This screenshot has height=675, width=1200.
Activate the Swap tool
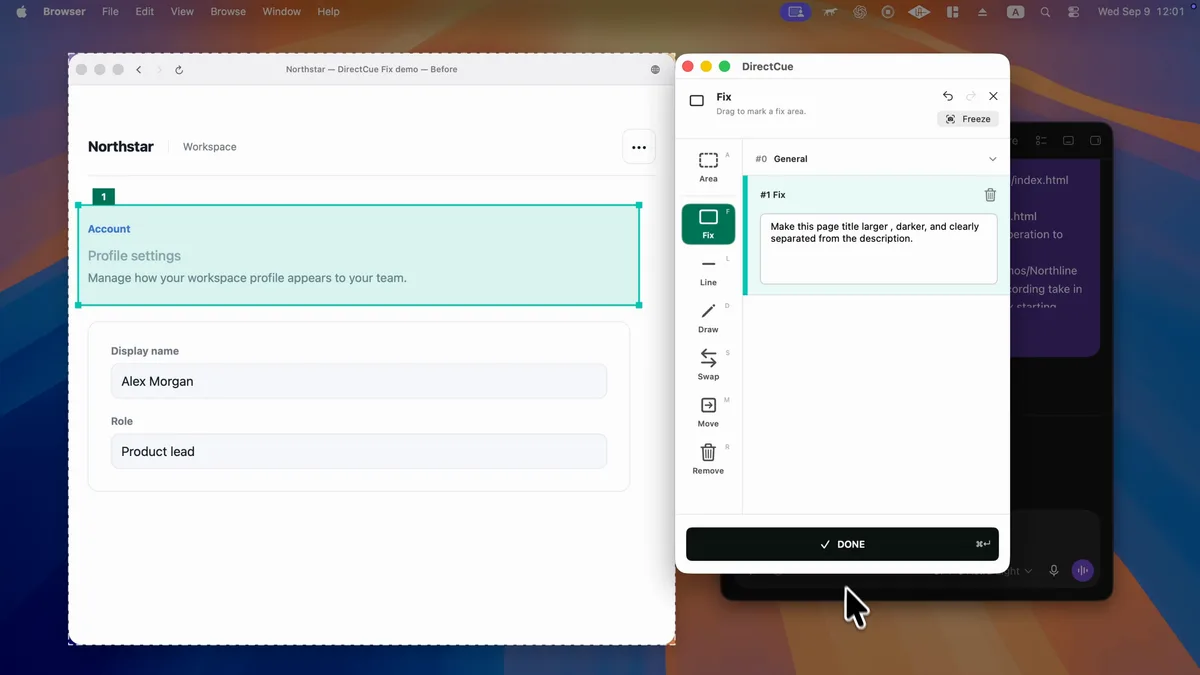coord(708,365)
